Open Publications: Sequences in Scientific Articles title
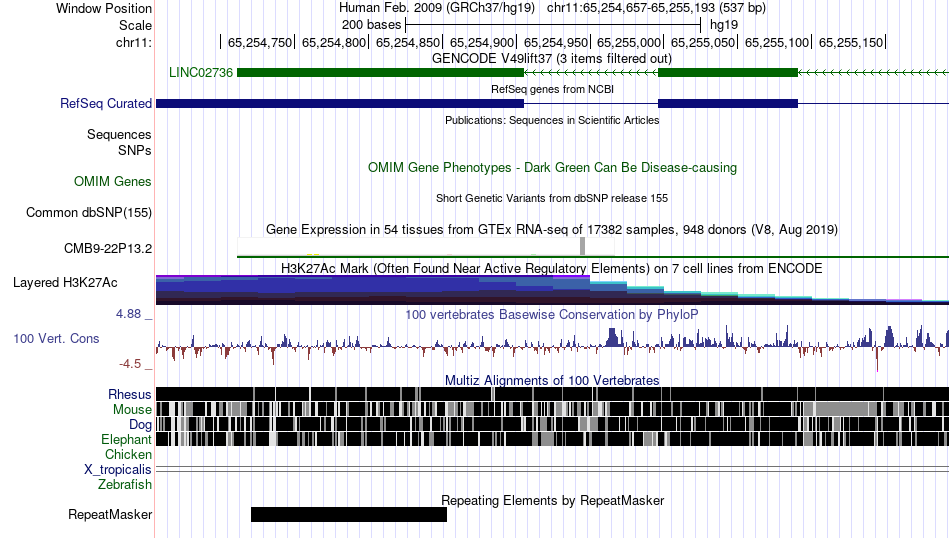The width and height of the screenshot is (950, 538). pyautogui.click(x=552, y=121)
